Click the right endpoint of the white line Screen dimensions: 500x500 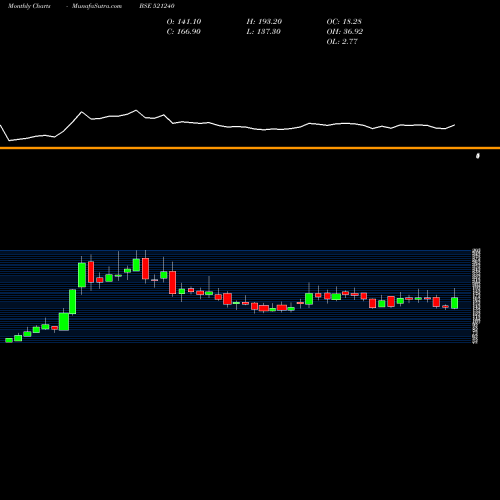click(x=455, y=125)
